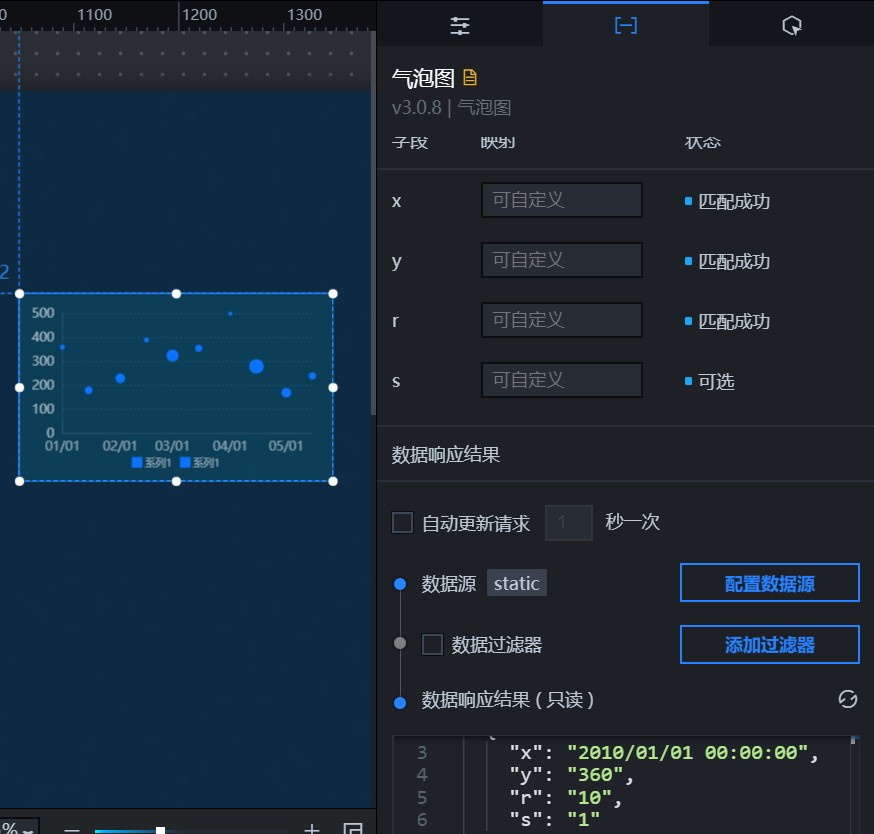Viewport: 874px width, 834px height.
Task: Refresh the data response result
Action: click(x=847, y=699)
